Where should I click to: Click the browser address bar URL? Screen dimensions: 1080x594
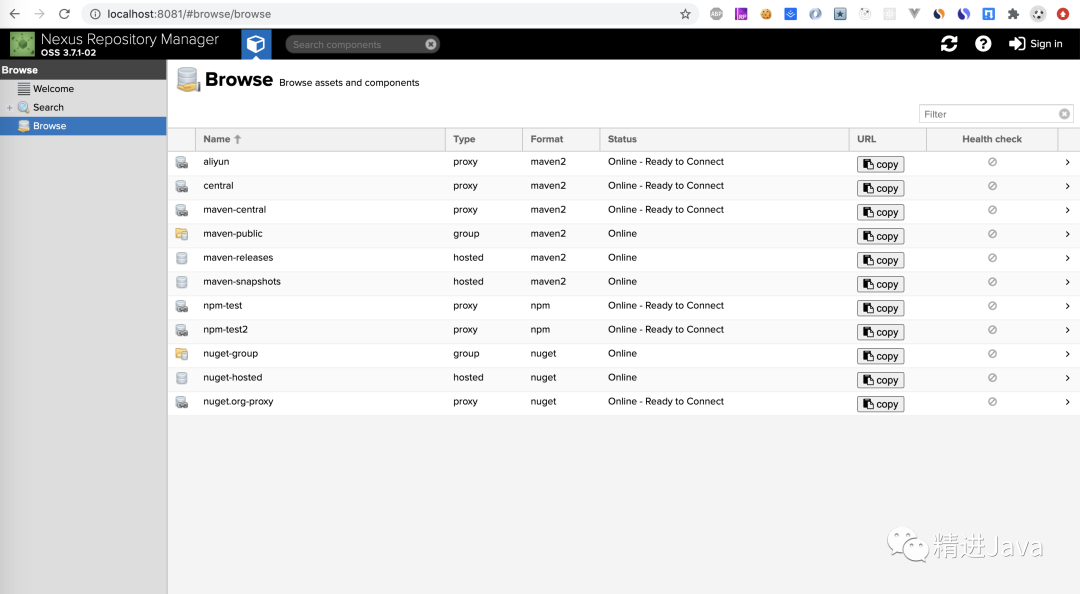189,14
